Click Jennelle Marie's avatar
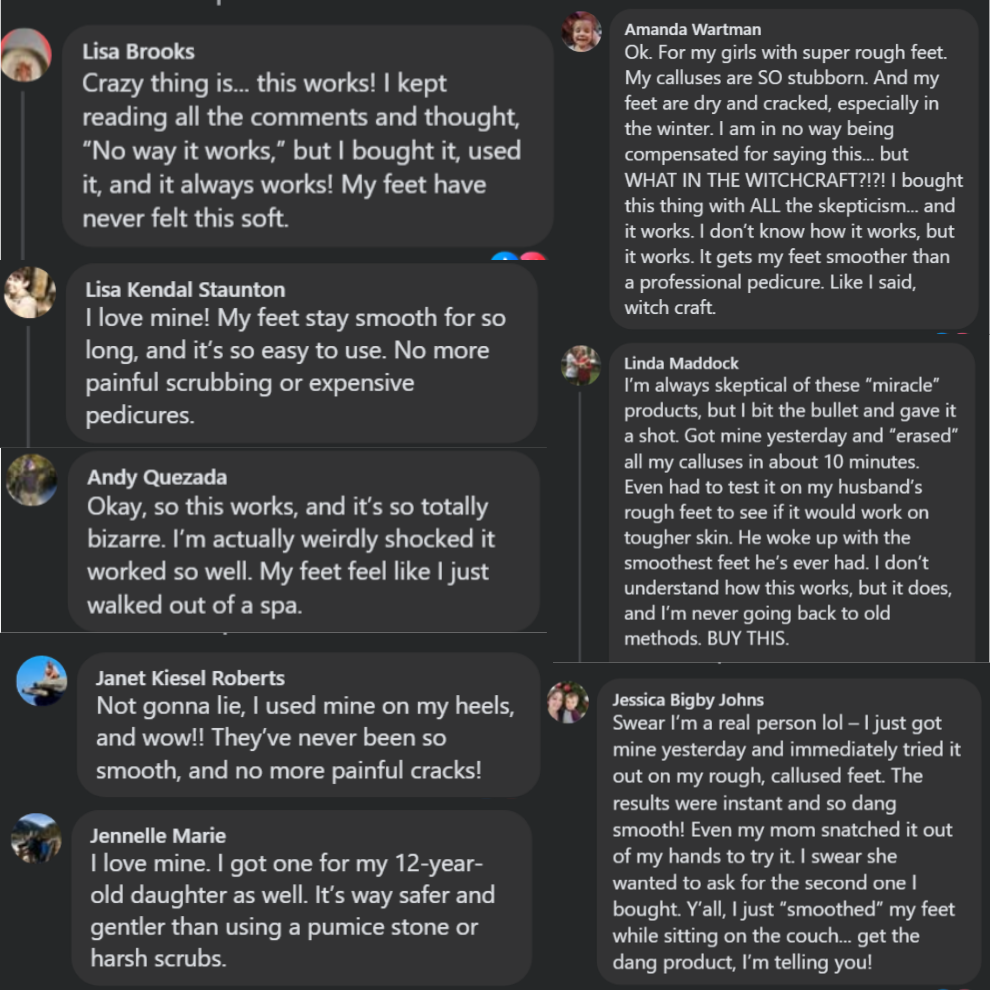This screenshot has height=990, width=990. [x=36, y=838]
